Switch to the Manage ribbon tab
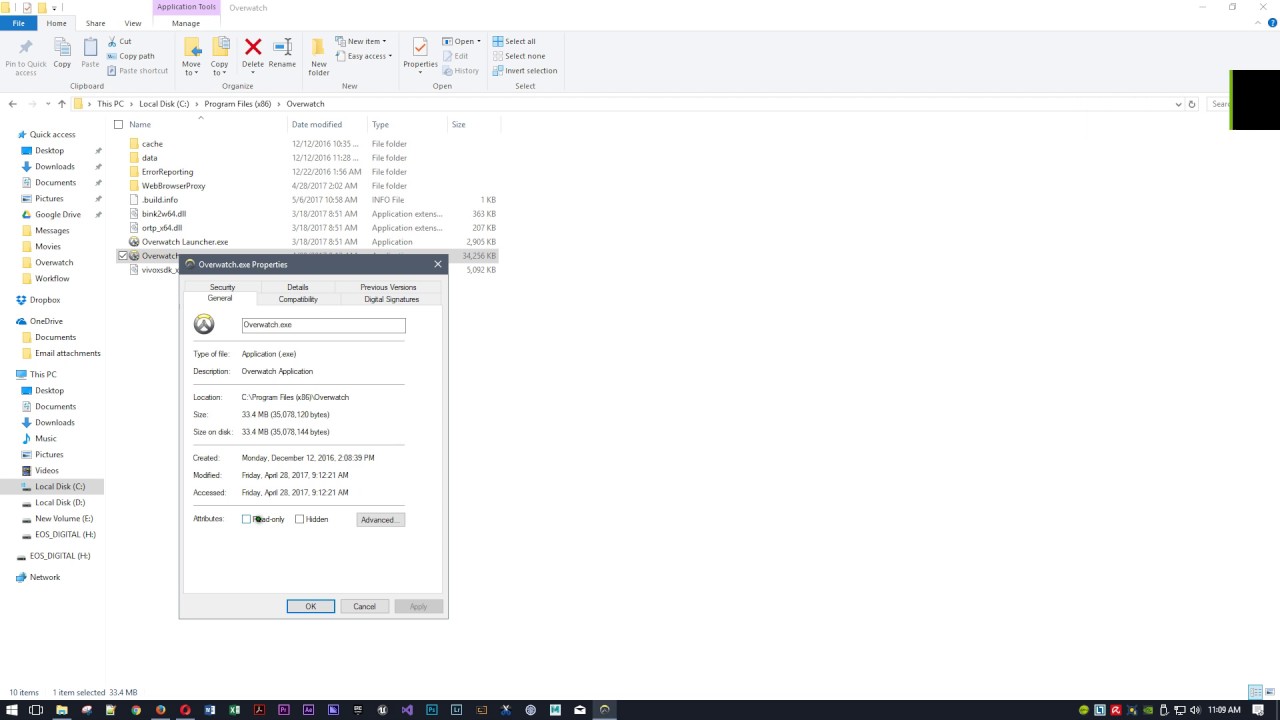Image resolution: width=1280 pixels, height=720 pixels. click(x=186, y=23)
